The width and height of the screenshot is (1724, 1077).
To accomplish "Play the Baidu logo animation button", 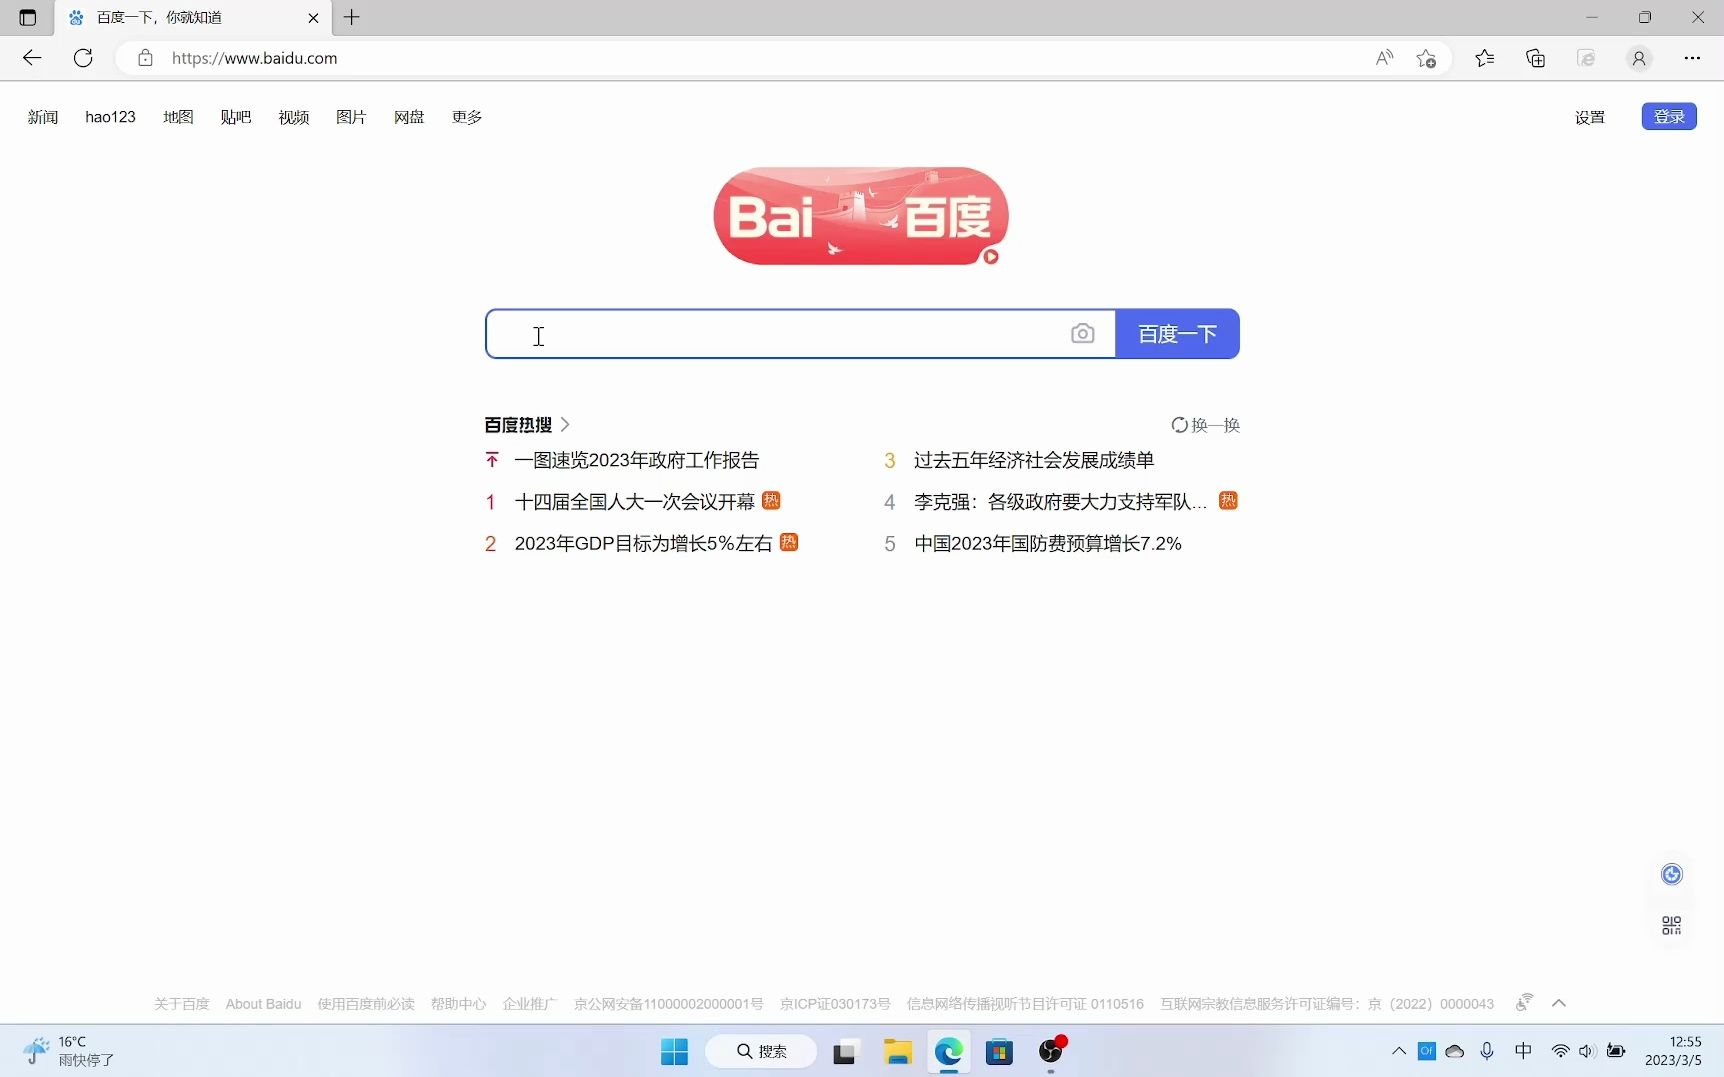I will tap(990, 257).
